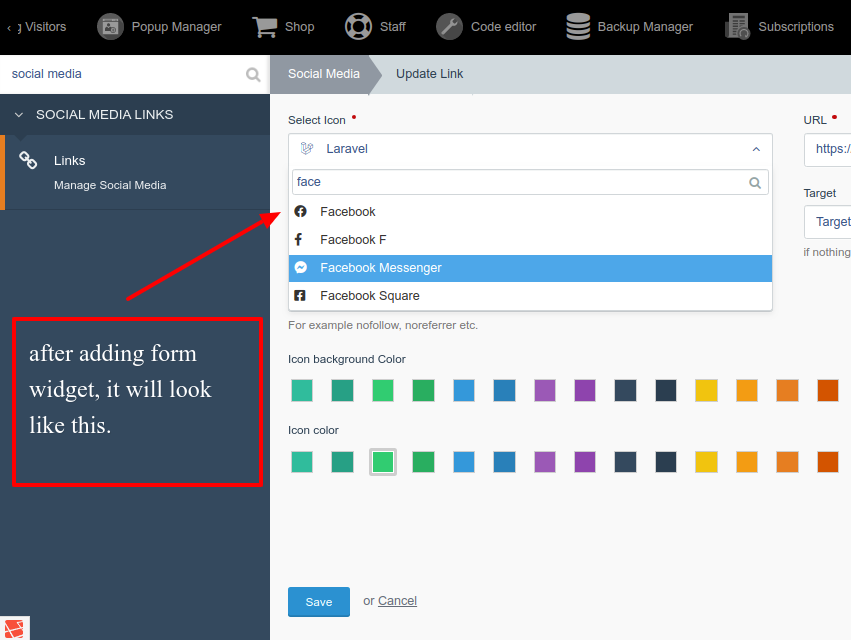Select the Update Link breadcrumb
The image size is (851, 640).
429,74
